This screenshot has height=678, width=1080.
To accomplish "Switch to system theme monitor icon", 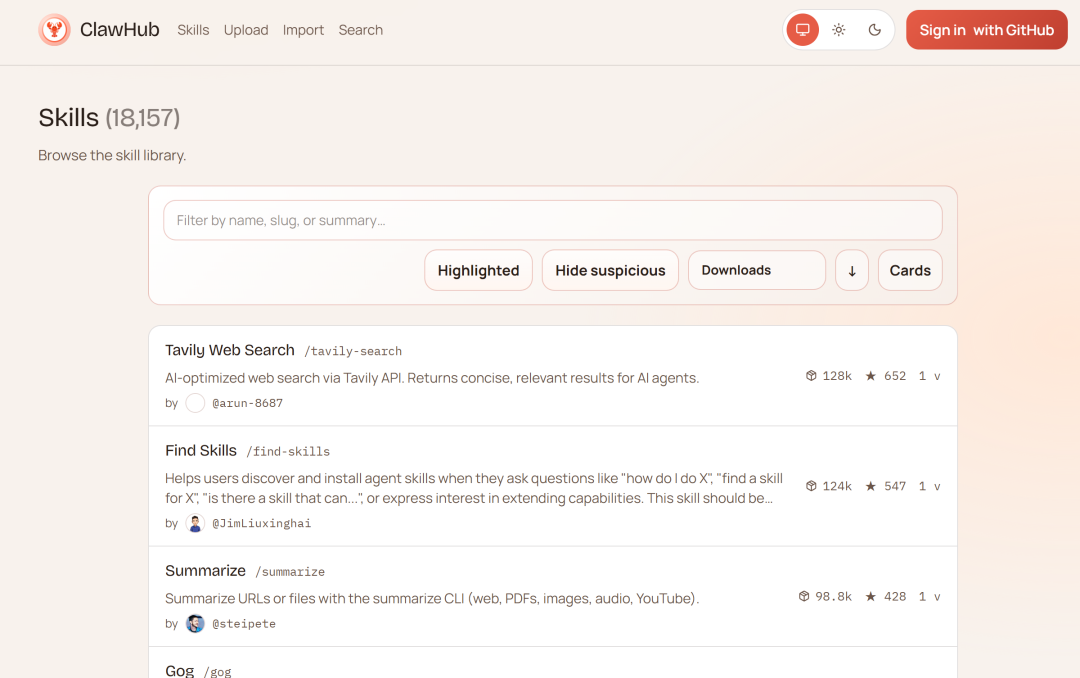I will pos(802,30).
